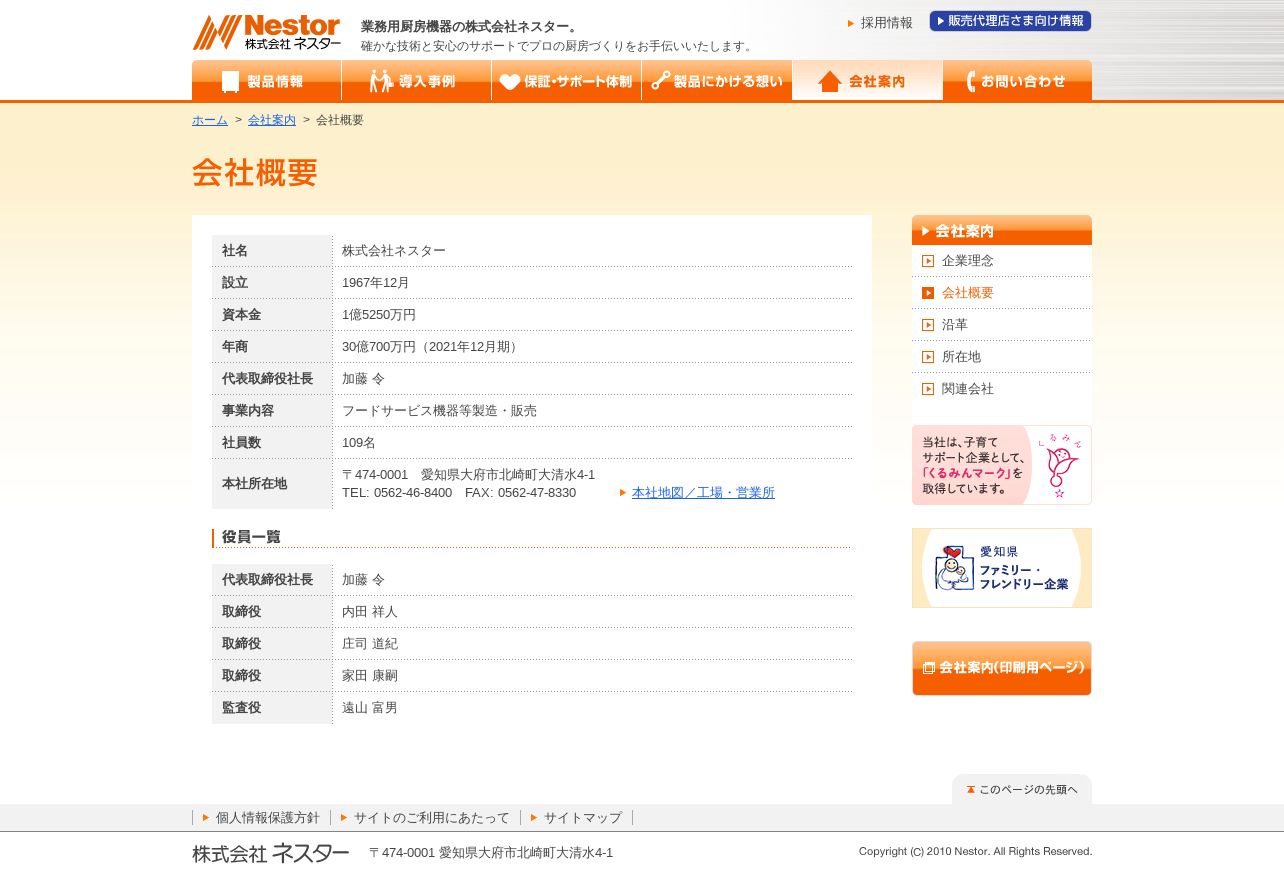Viewport: 1284px width, 879px height.
Task: Click the arrow icon beside 関連会社
Action: click(928, 389)
